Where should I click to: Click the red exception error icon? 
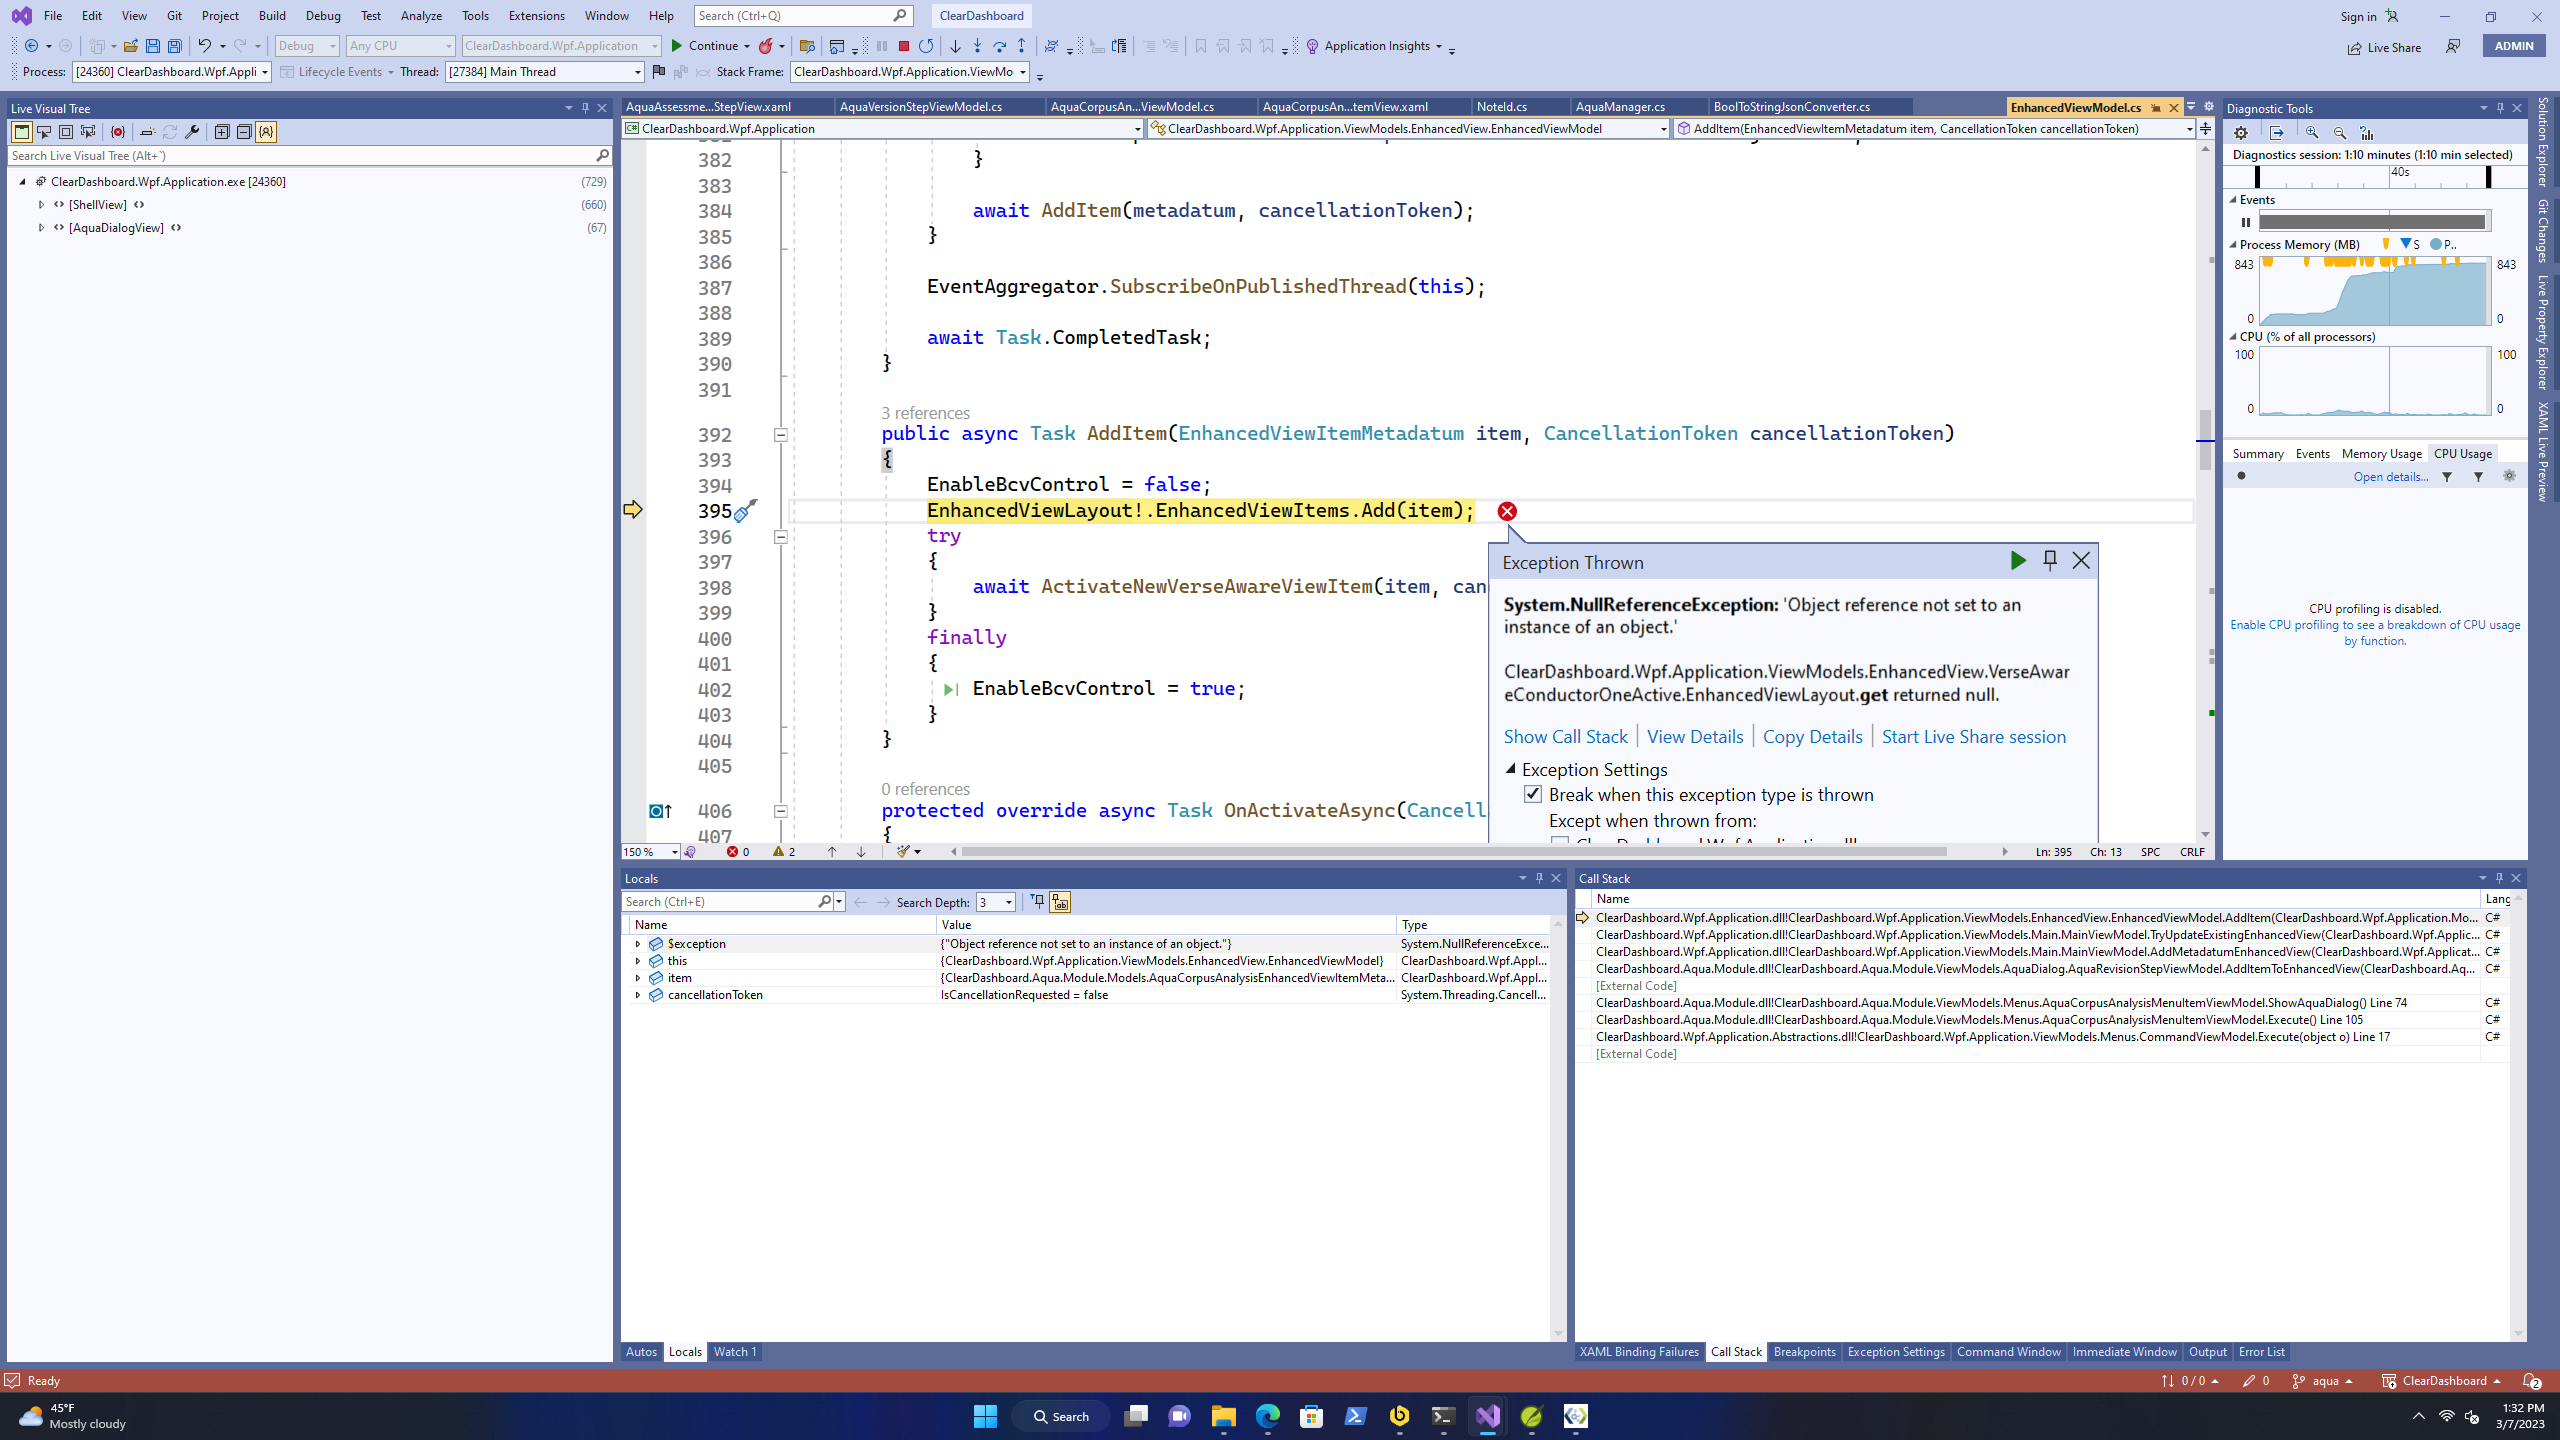(x=1507, y=511)
